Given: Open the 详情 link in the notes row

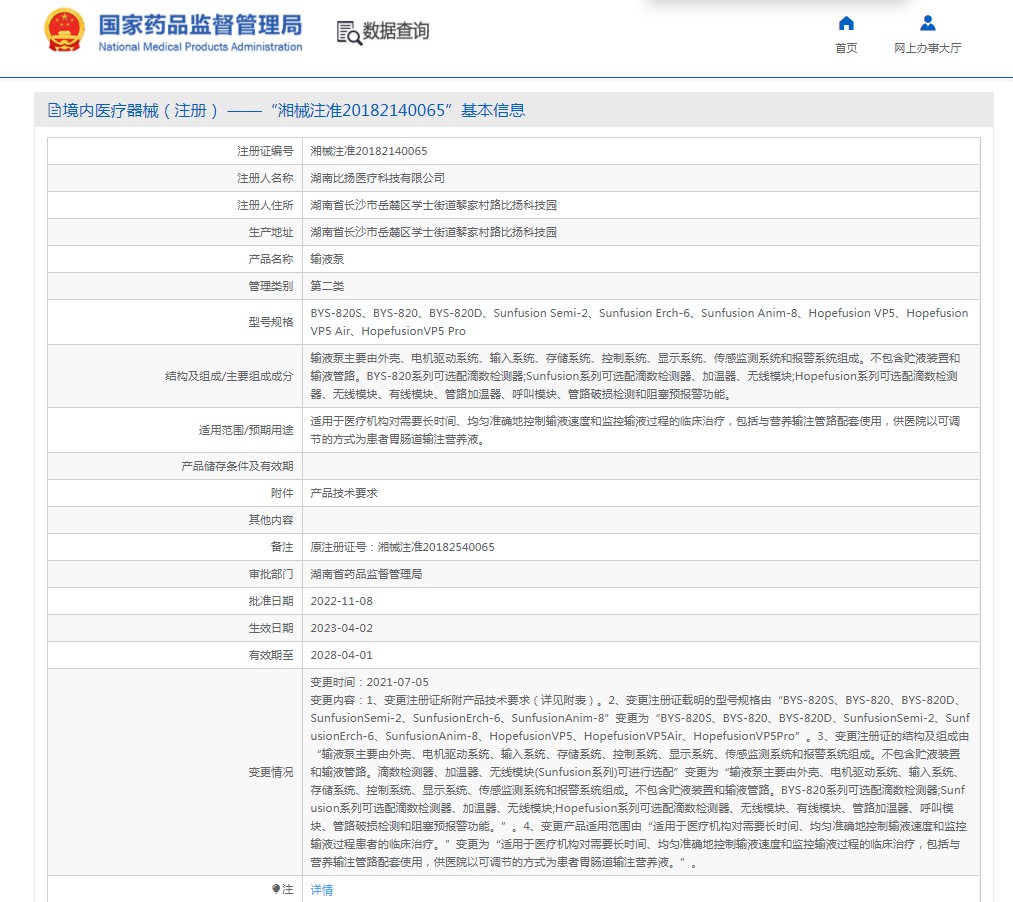Looking at the screenshot, I should [x=321, y=889].
